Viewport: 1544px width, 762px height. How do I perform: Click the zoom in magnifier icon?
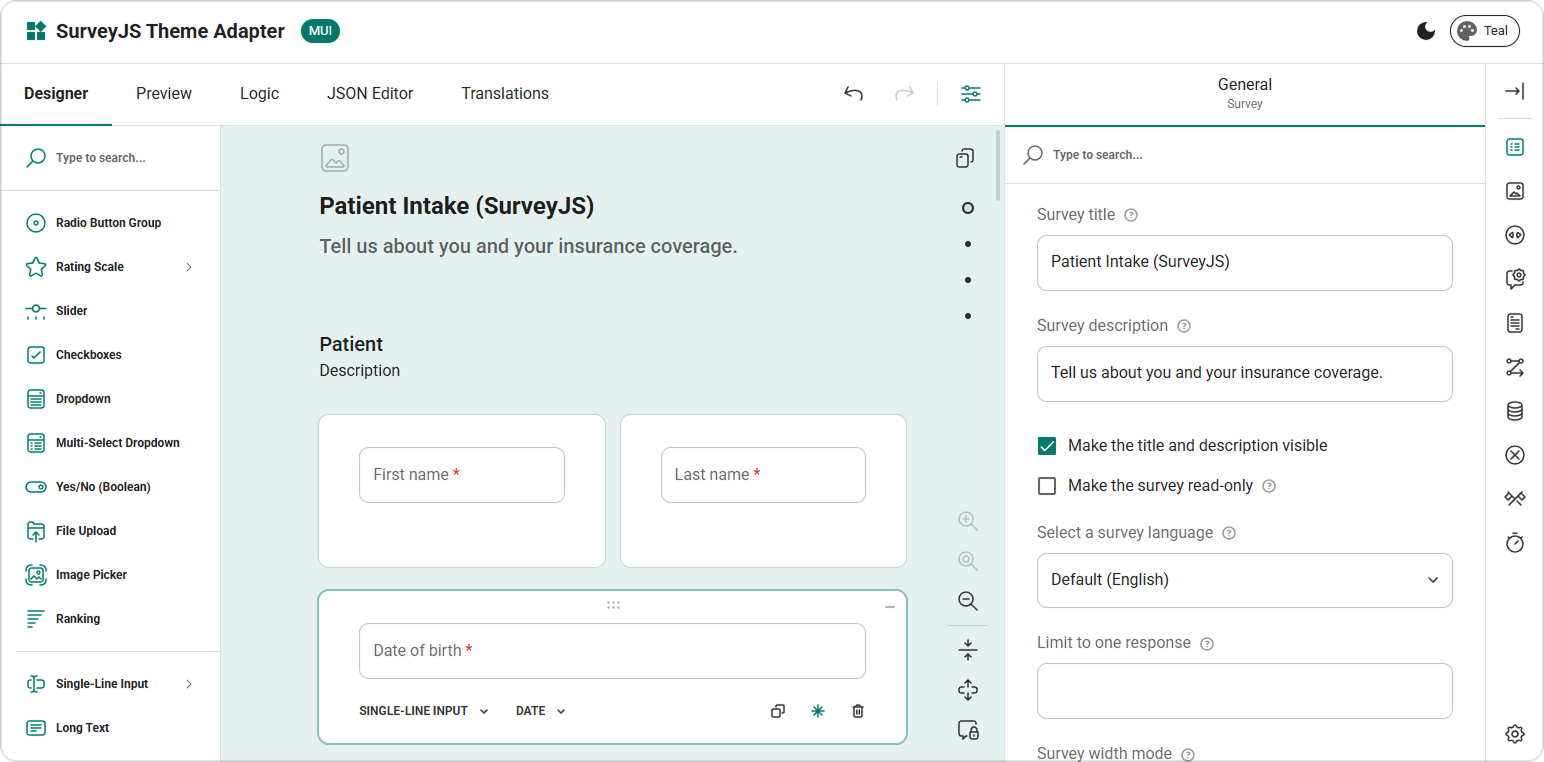967,521
